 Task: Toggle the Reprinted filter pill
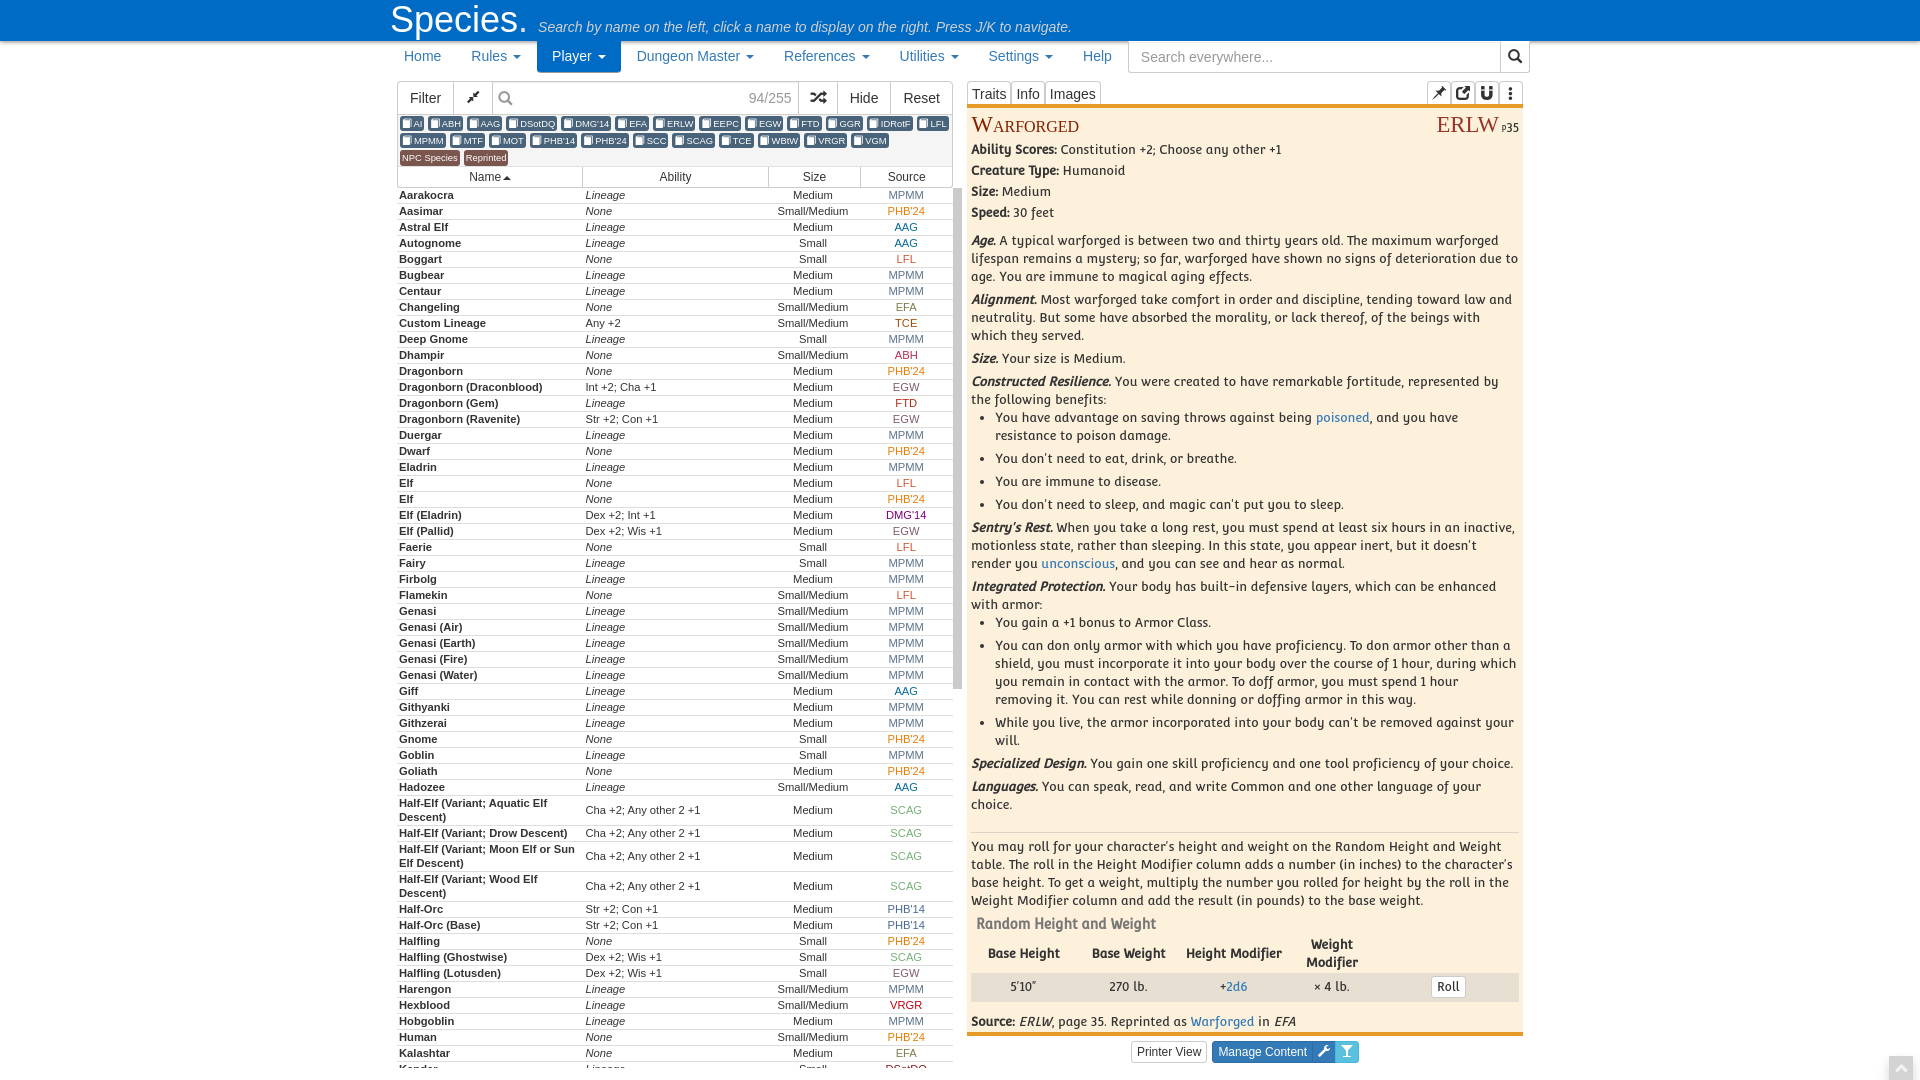coord(486,158)
